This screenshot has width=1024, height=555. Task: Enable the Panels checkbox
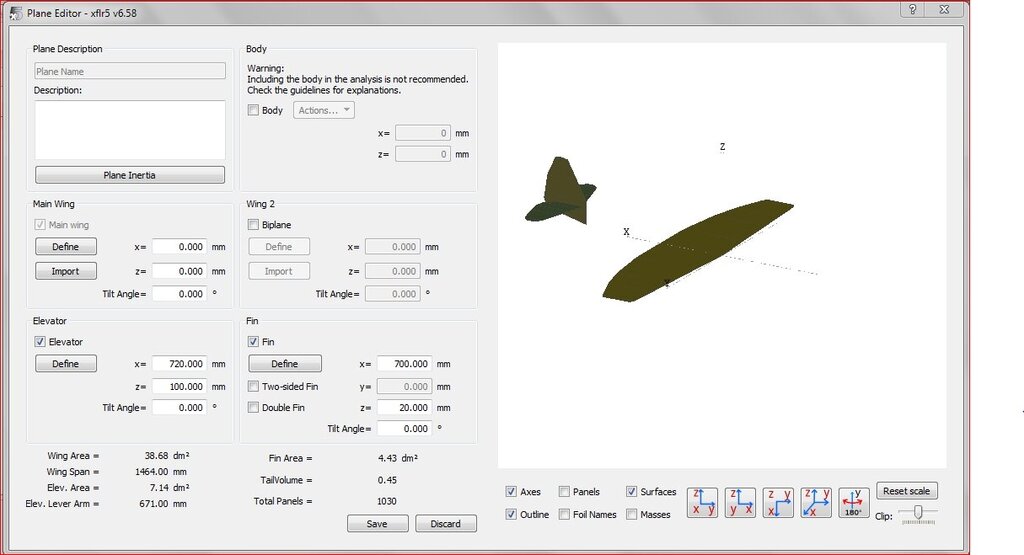565,492
